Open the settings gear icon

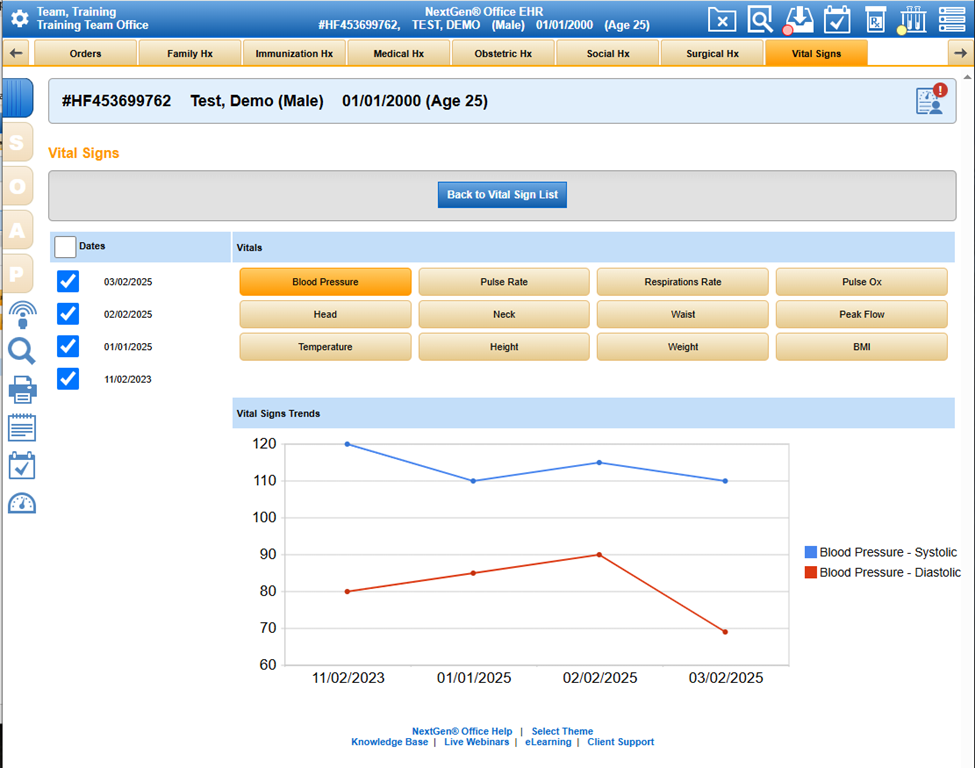click(19, 19)
